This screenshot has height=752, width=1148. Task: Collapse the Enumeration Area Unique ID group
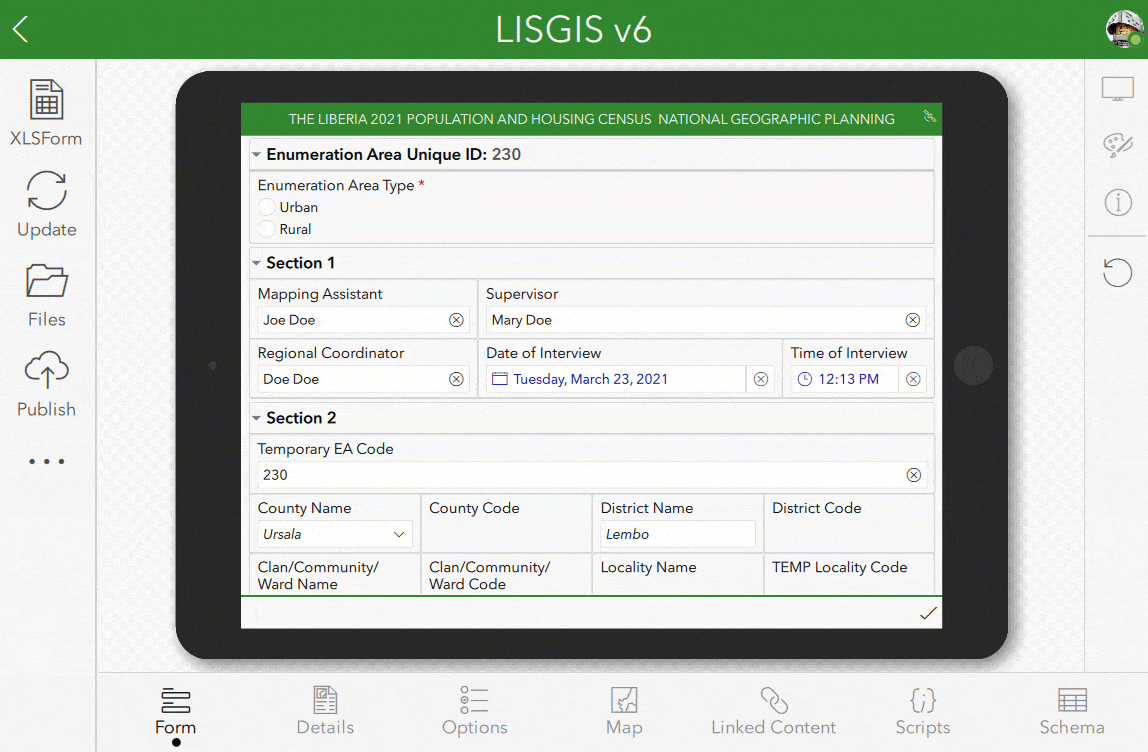point(256,155)
